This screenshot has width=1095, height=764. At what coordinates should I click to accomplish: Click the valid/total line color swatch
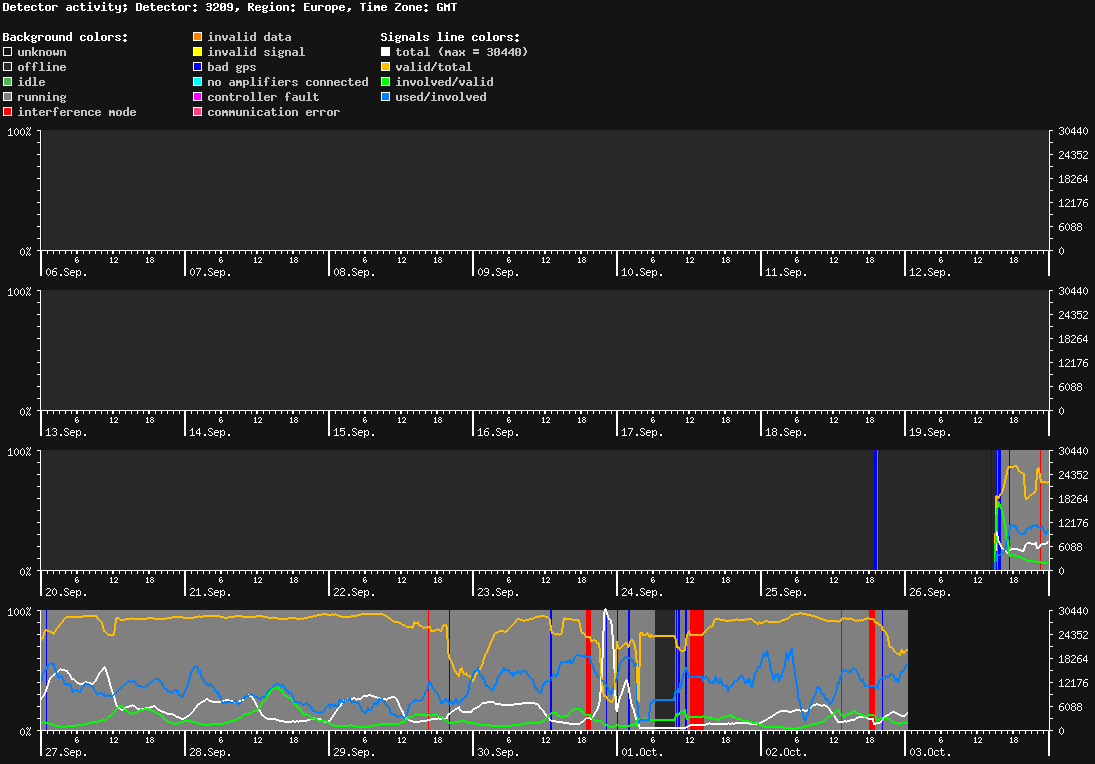point(385,67)
